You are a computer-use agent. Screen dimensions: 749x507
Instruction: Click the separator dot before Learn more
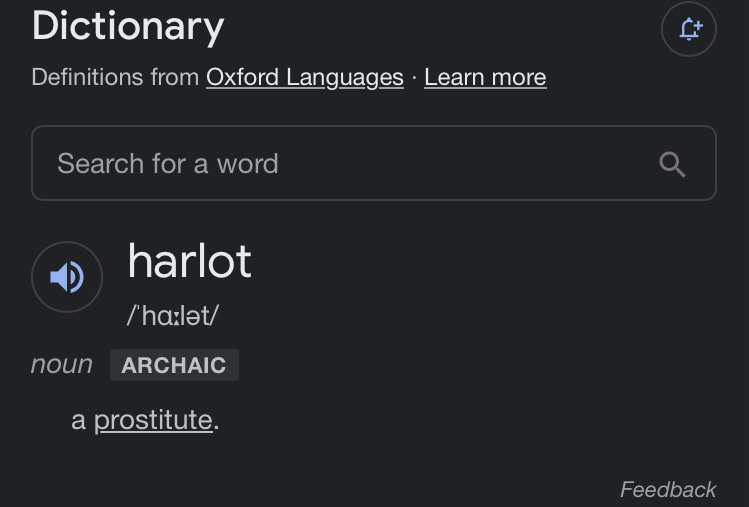click(x=414, y=78)
